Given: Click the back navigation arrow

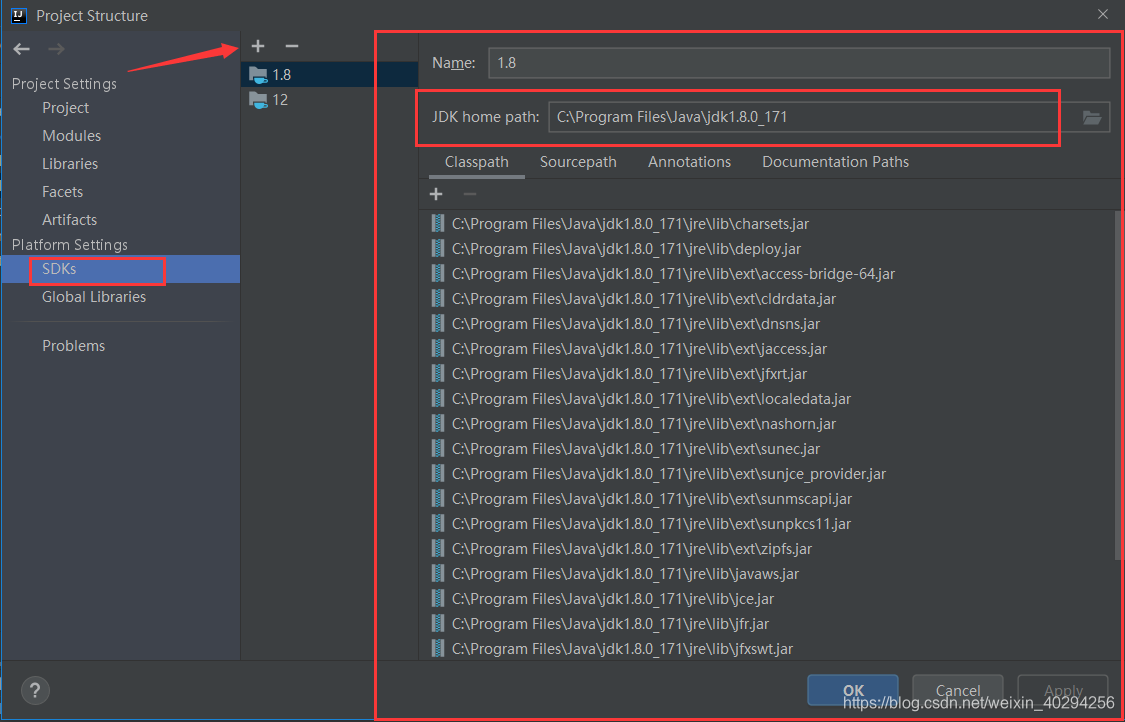Looking at the screenshot, I should click(21, 48).
